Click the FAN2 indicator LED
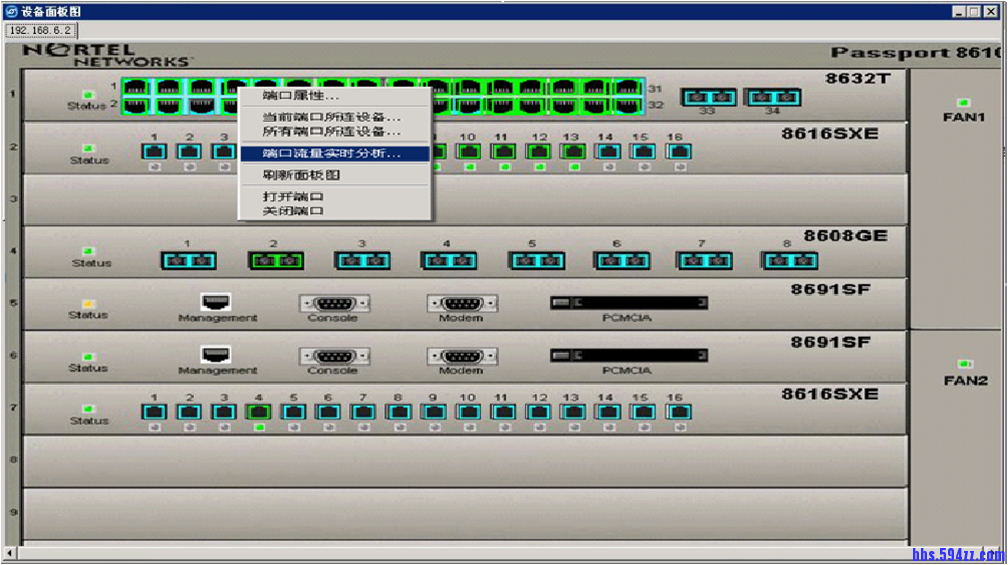 (964, 364)
